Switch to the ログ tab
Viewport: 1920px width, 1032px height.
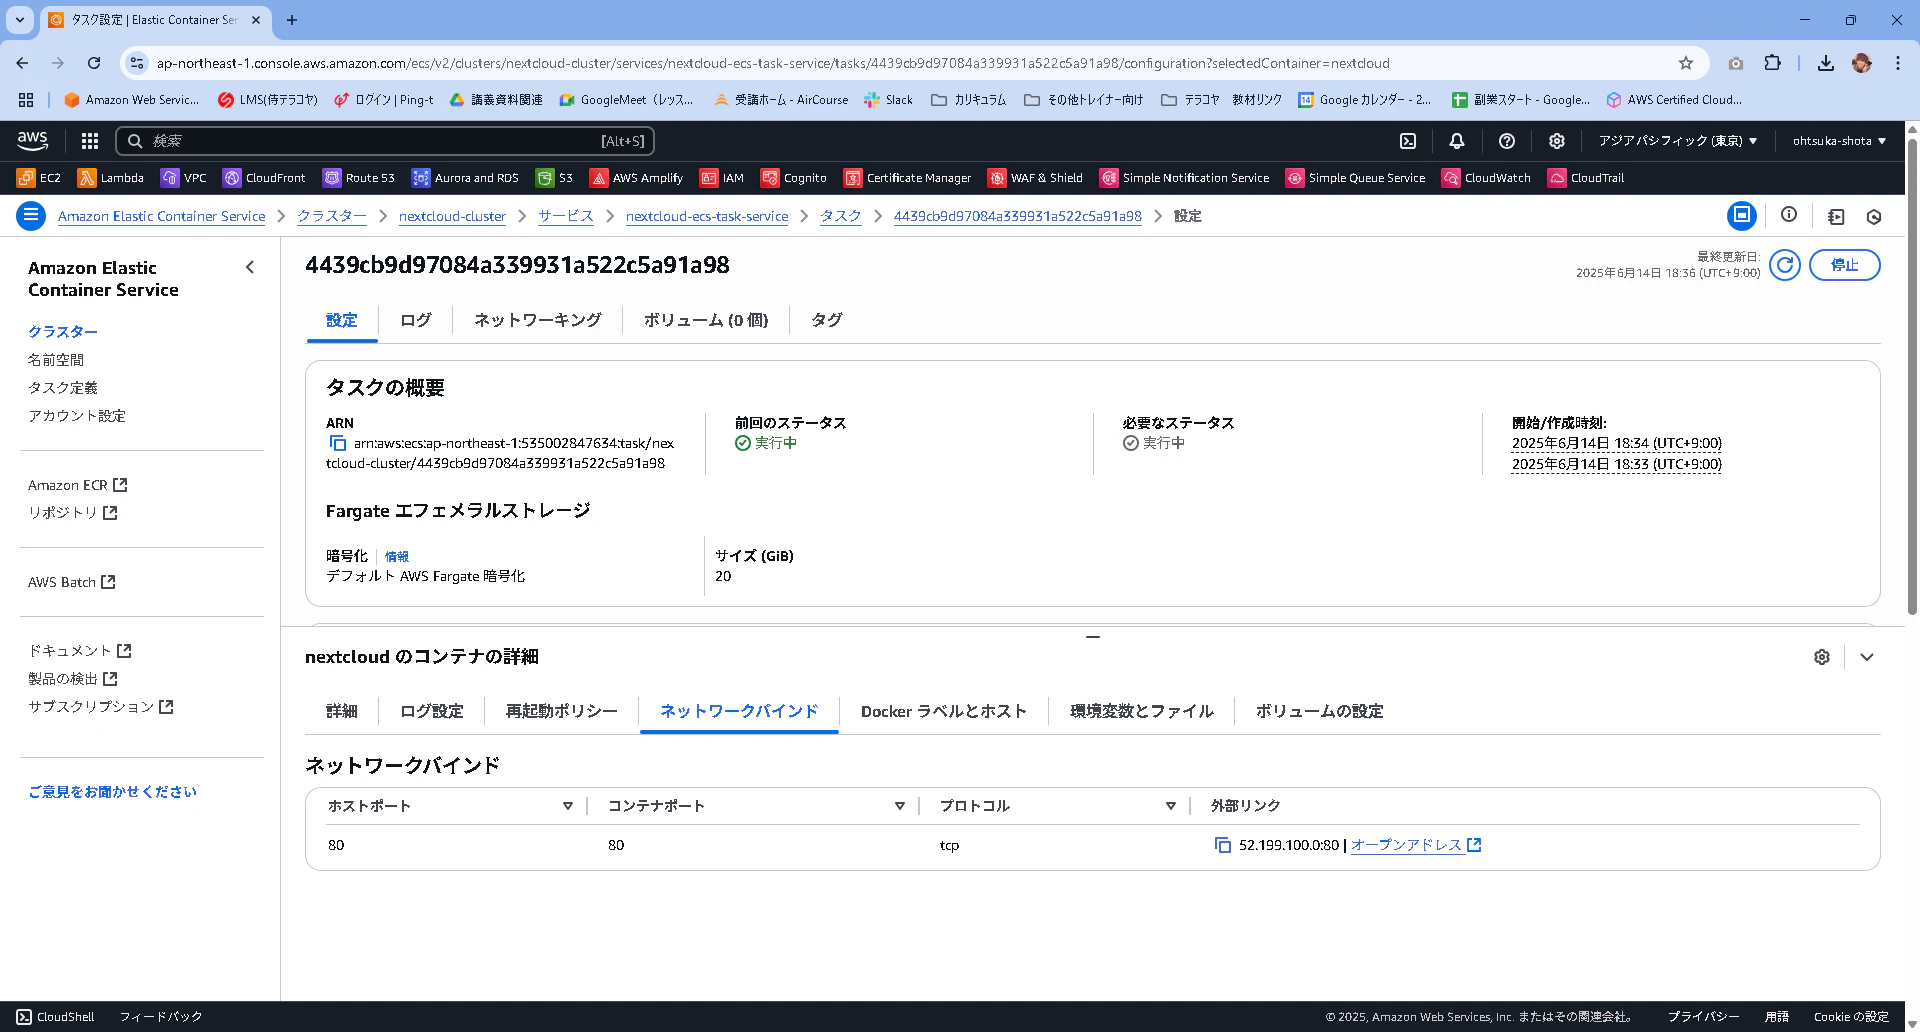point(416,320)
